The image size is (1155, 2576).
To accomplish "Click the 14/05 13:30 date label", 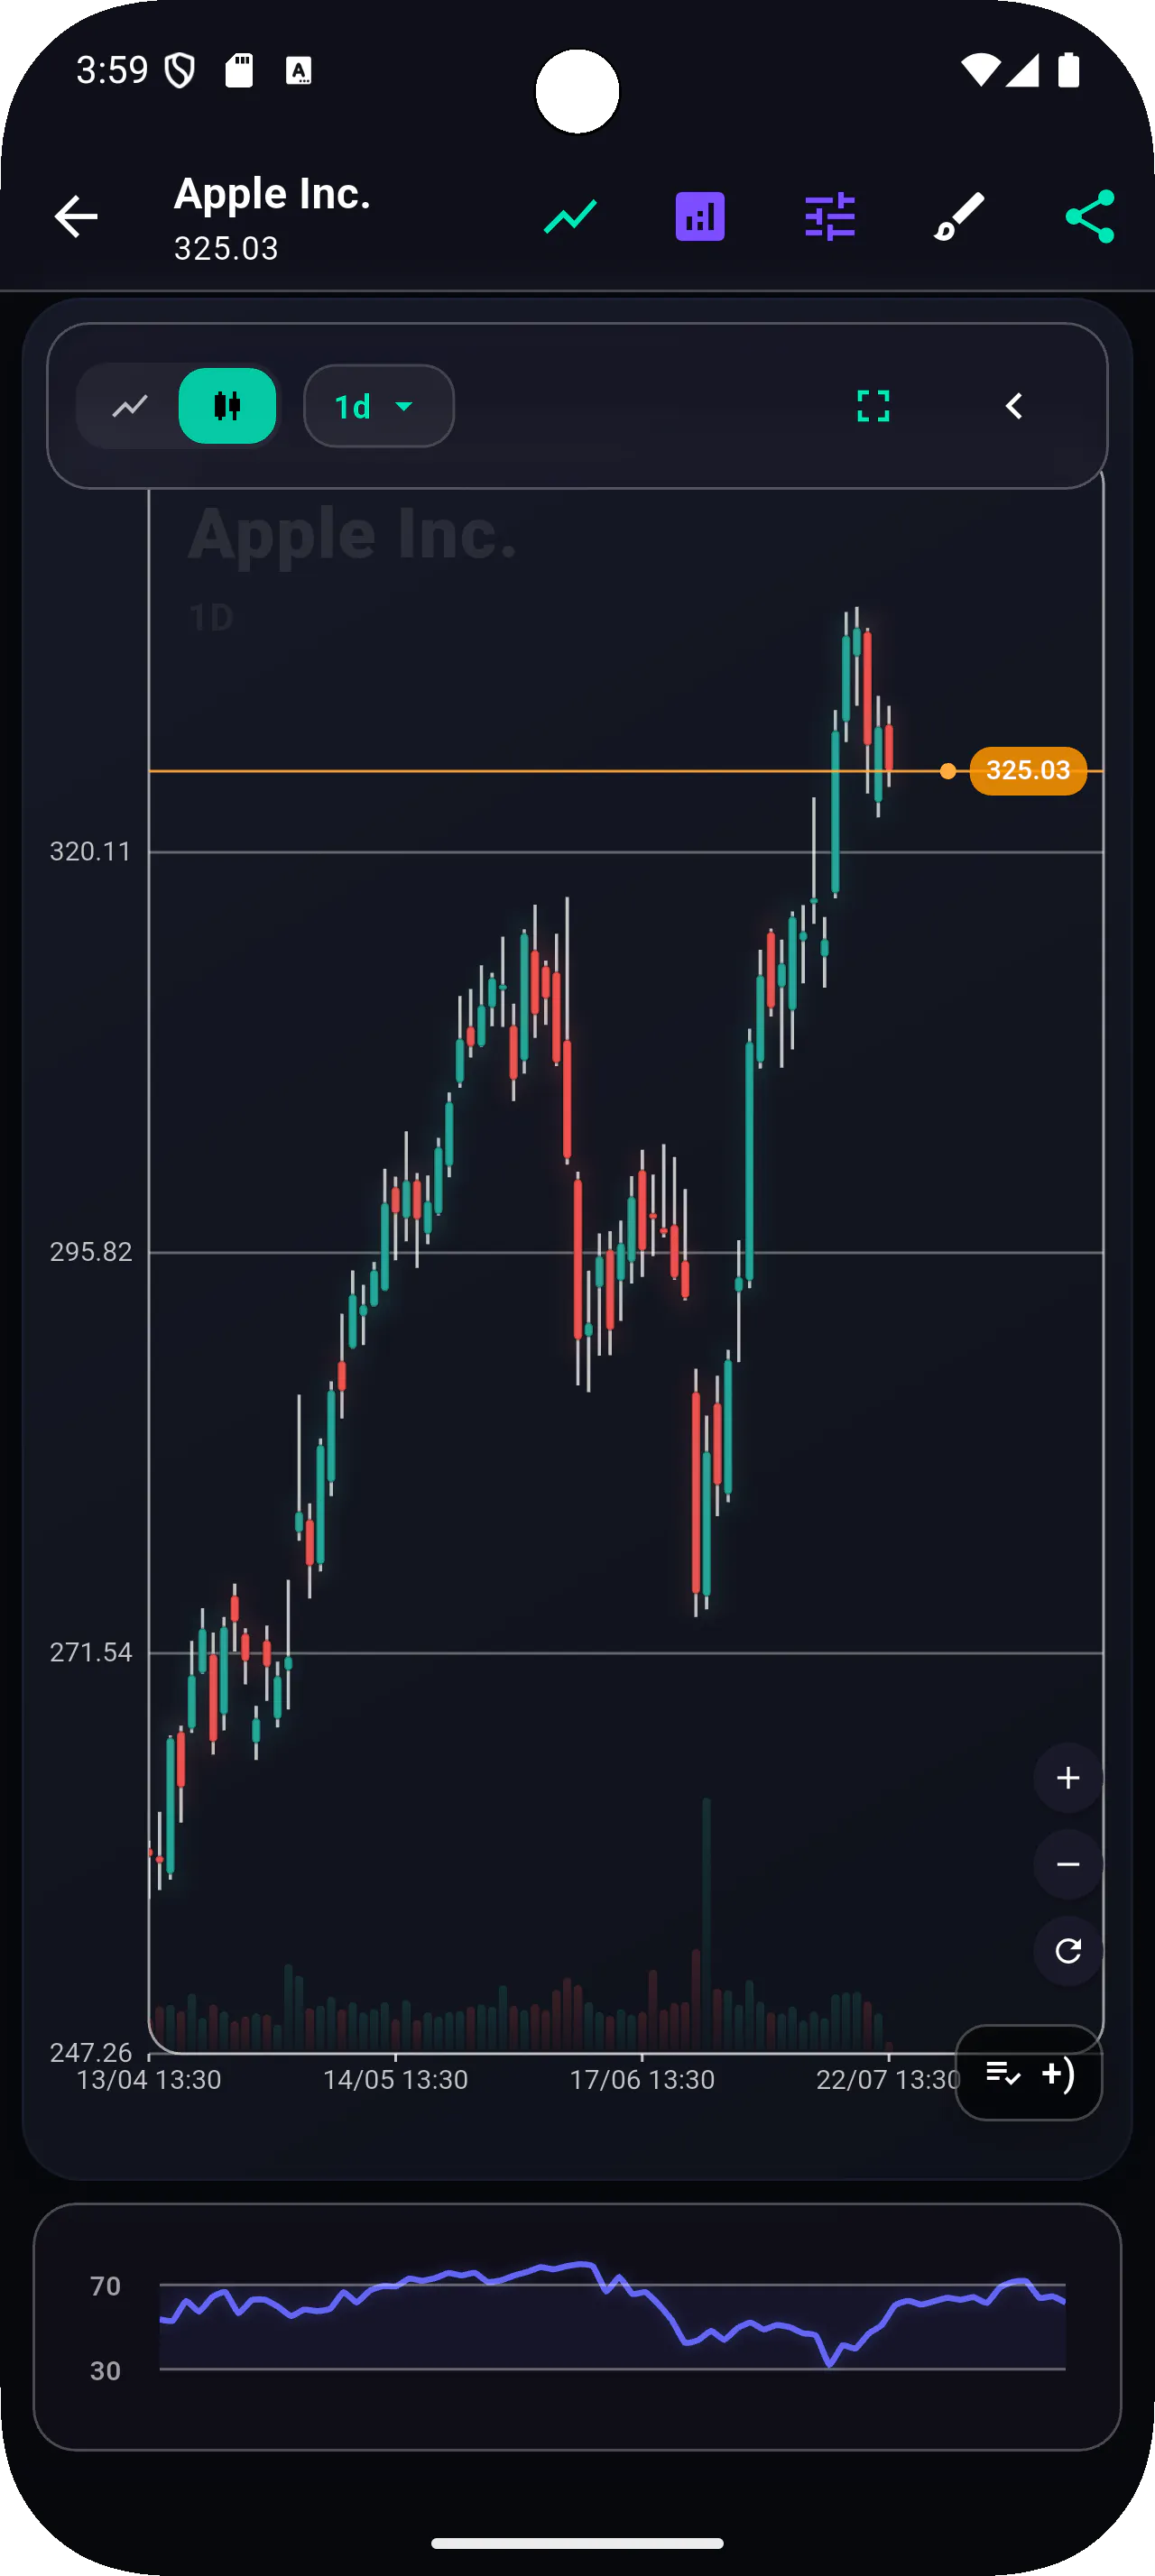I will pyautogui.click(x=396, y=2080).
